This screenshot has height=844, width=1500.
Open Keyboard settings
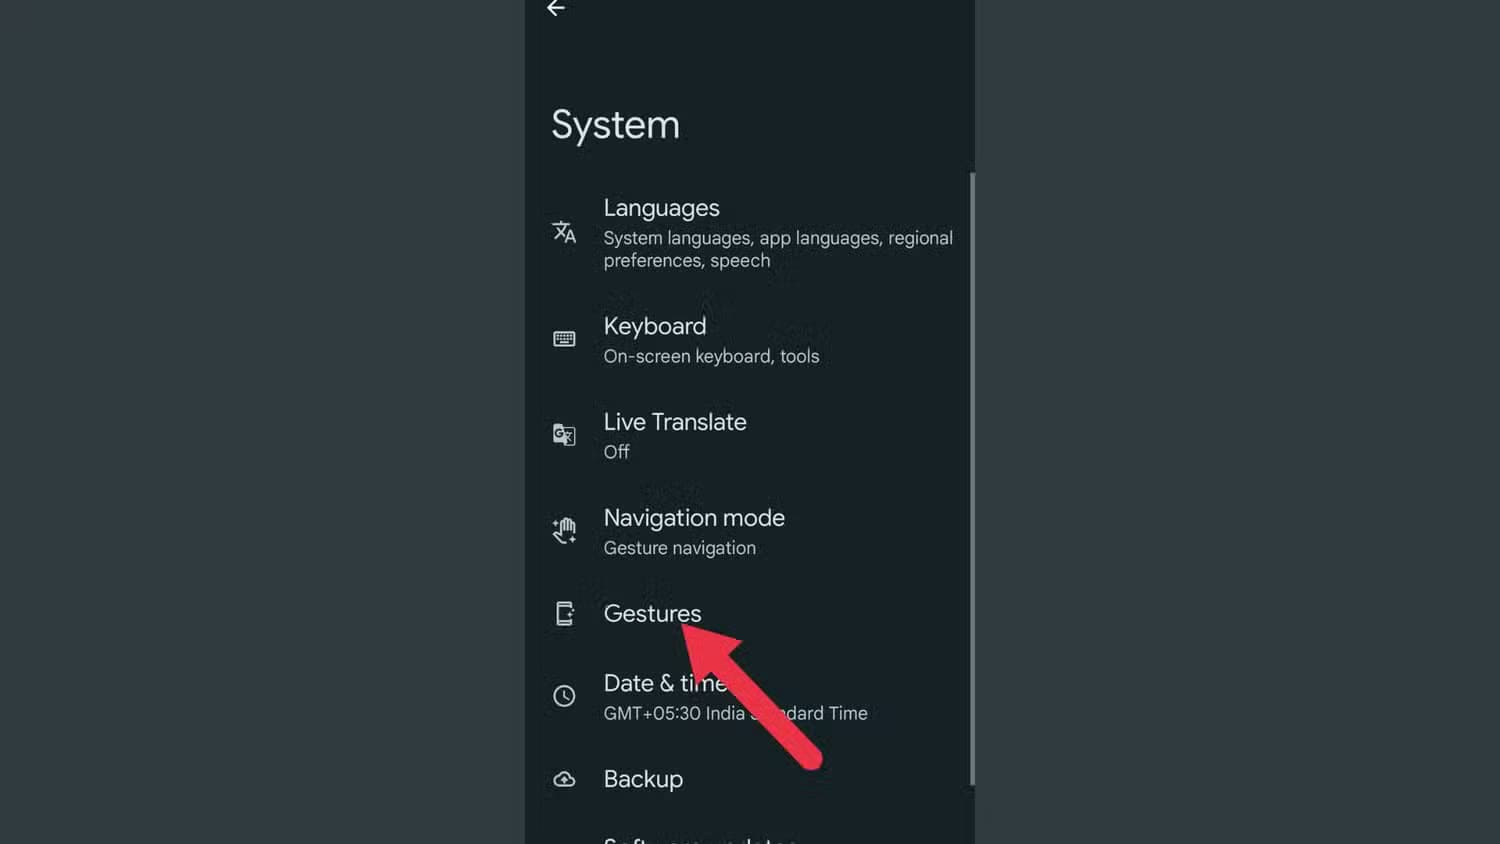(x=750, y=340)
